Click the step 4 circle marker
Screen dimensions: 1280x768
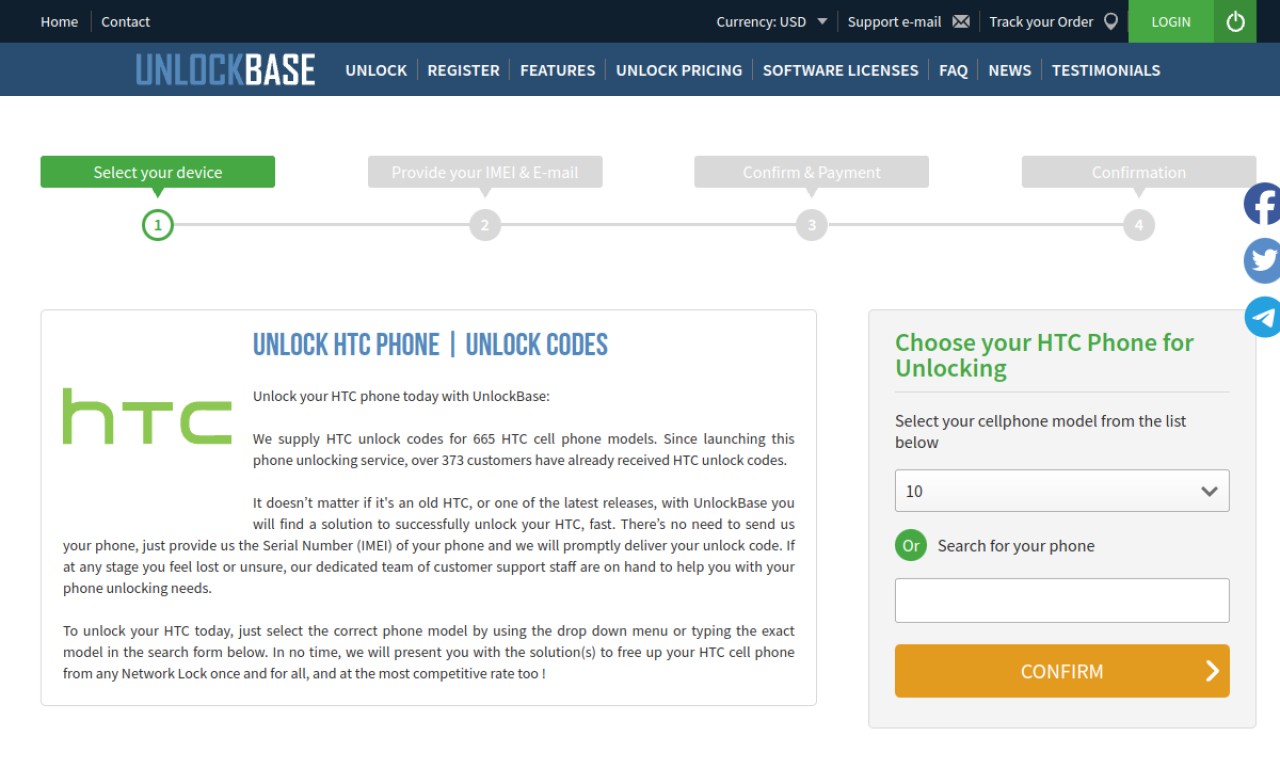click(x=1139, y=225)
